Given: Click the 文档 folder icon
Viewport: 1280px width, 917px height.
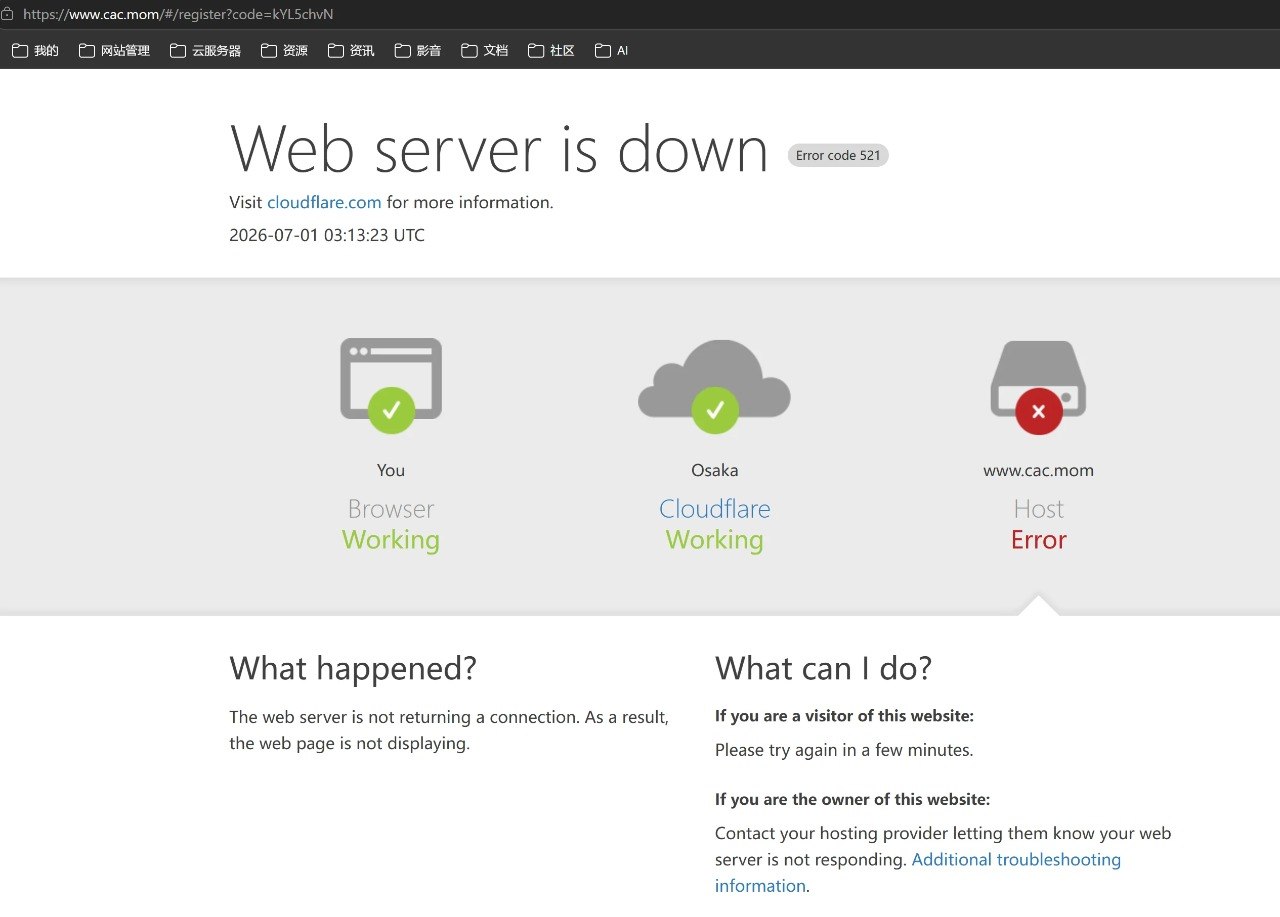Looking at the screenshot, I should pos(469,50).
